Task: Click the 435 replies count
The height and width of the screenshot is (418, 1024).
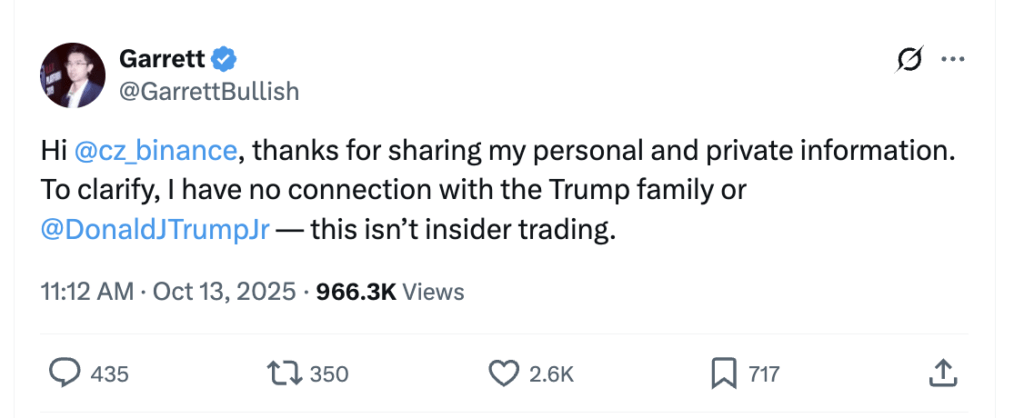Action: (110, 374)
